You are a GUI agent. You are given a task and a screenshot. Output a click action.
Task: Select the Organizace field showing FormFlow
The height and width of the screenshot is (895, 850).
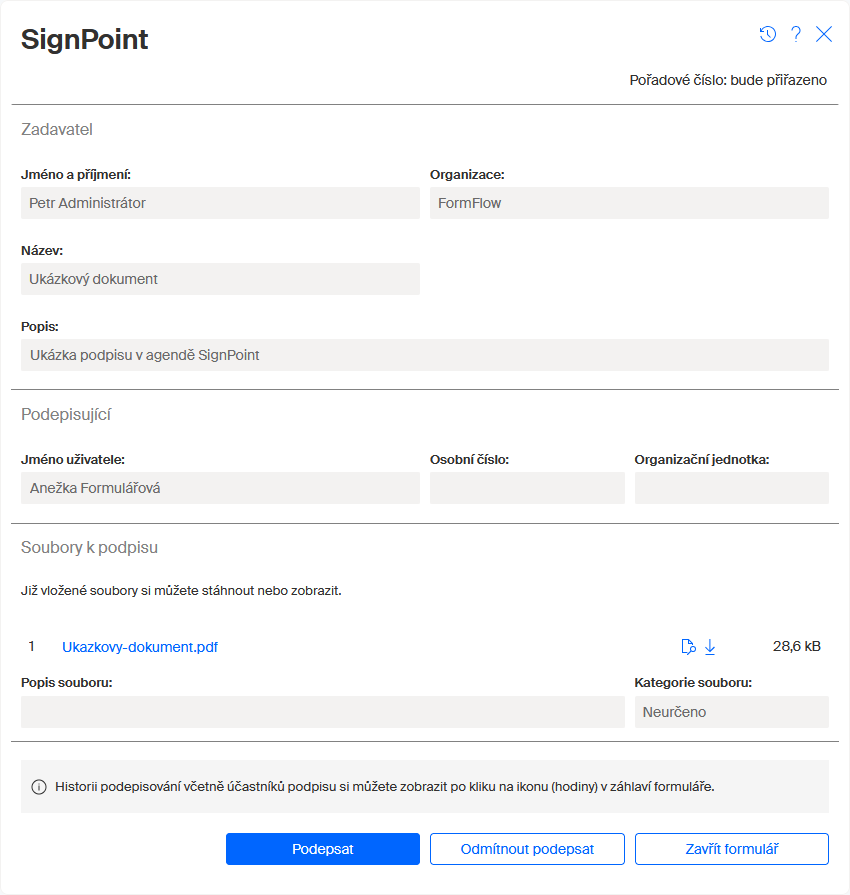click(629, 203)
